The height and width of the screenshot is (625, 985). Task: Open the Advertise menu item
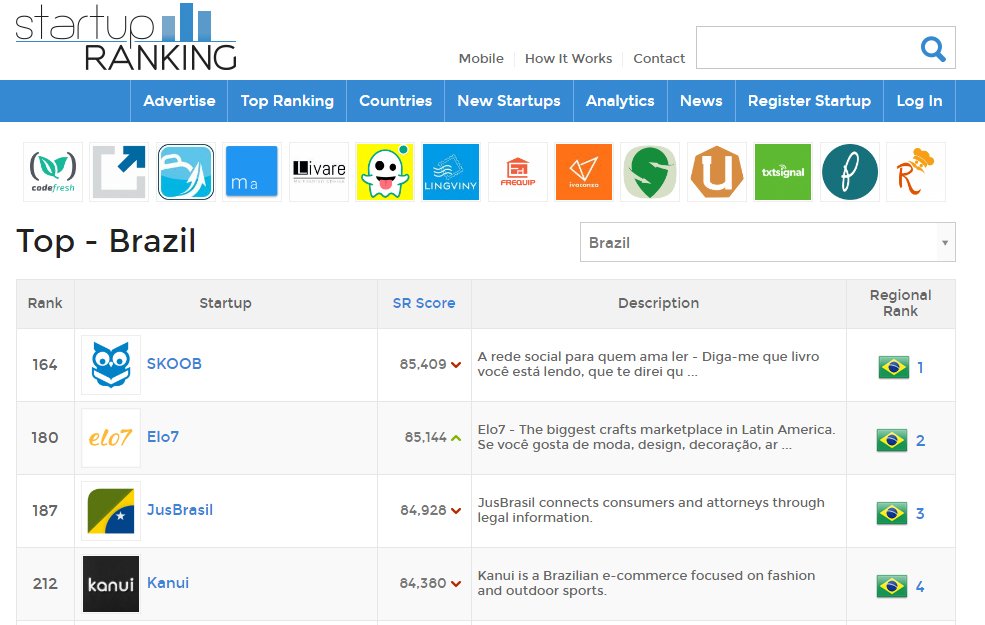tap(179, 101)
